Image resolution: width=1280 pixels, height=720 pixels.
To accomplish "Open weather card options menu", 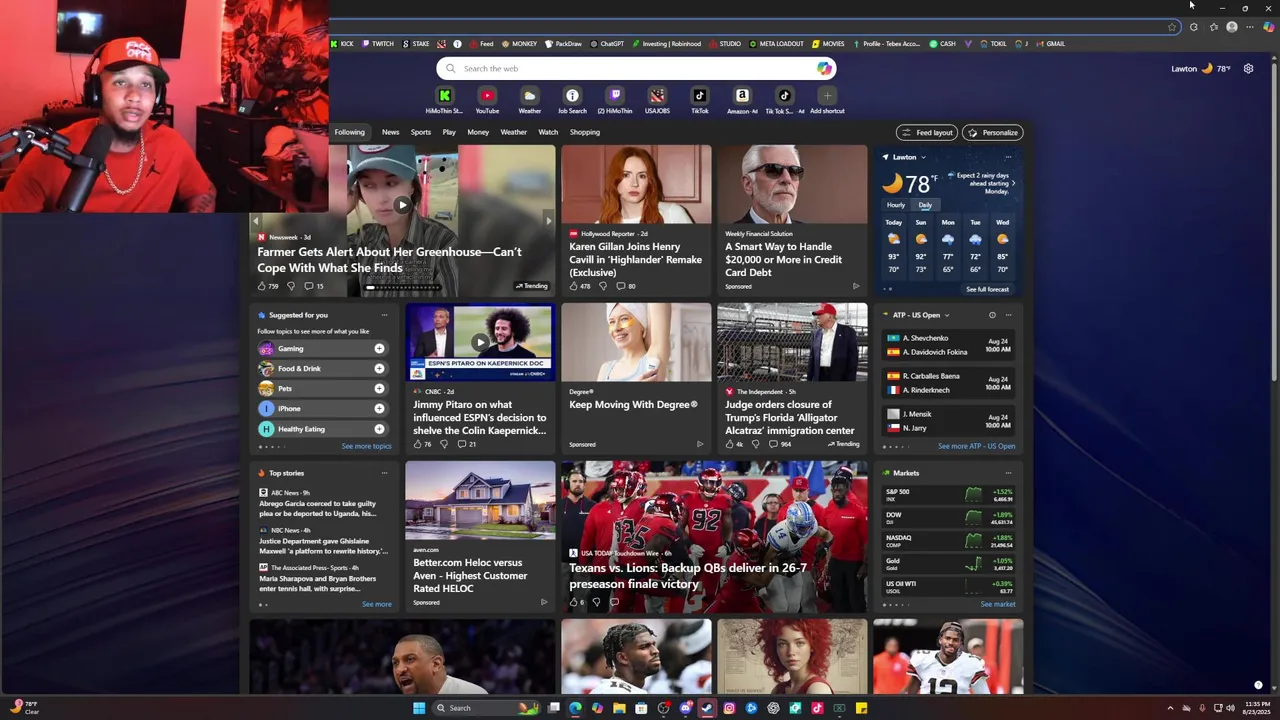I will (1008, 157).
